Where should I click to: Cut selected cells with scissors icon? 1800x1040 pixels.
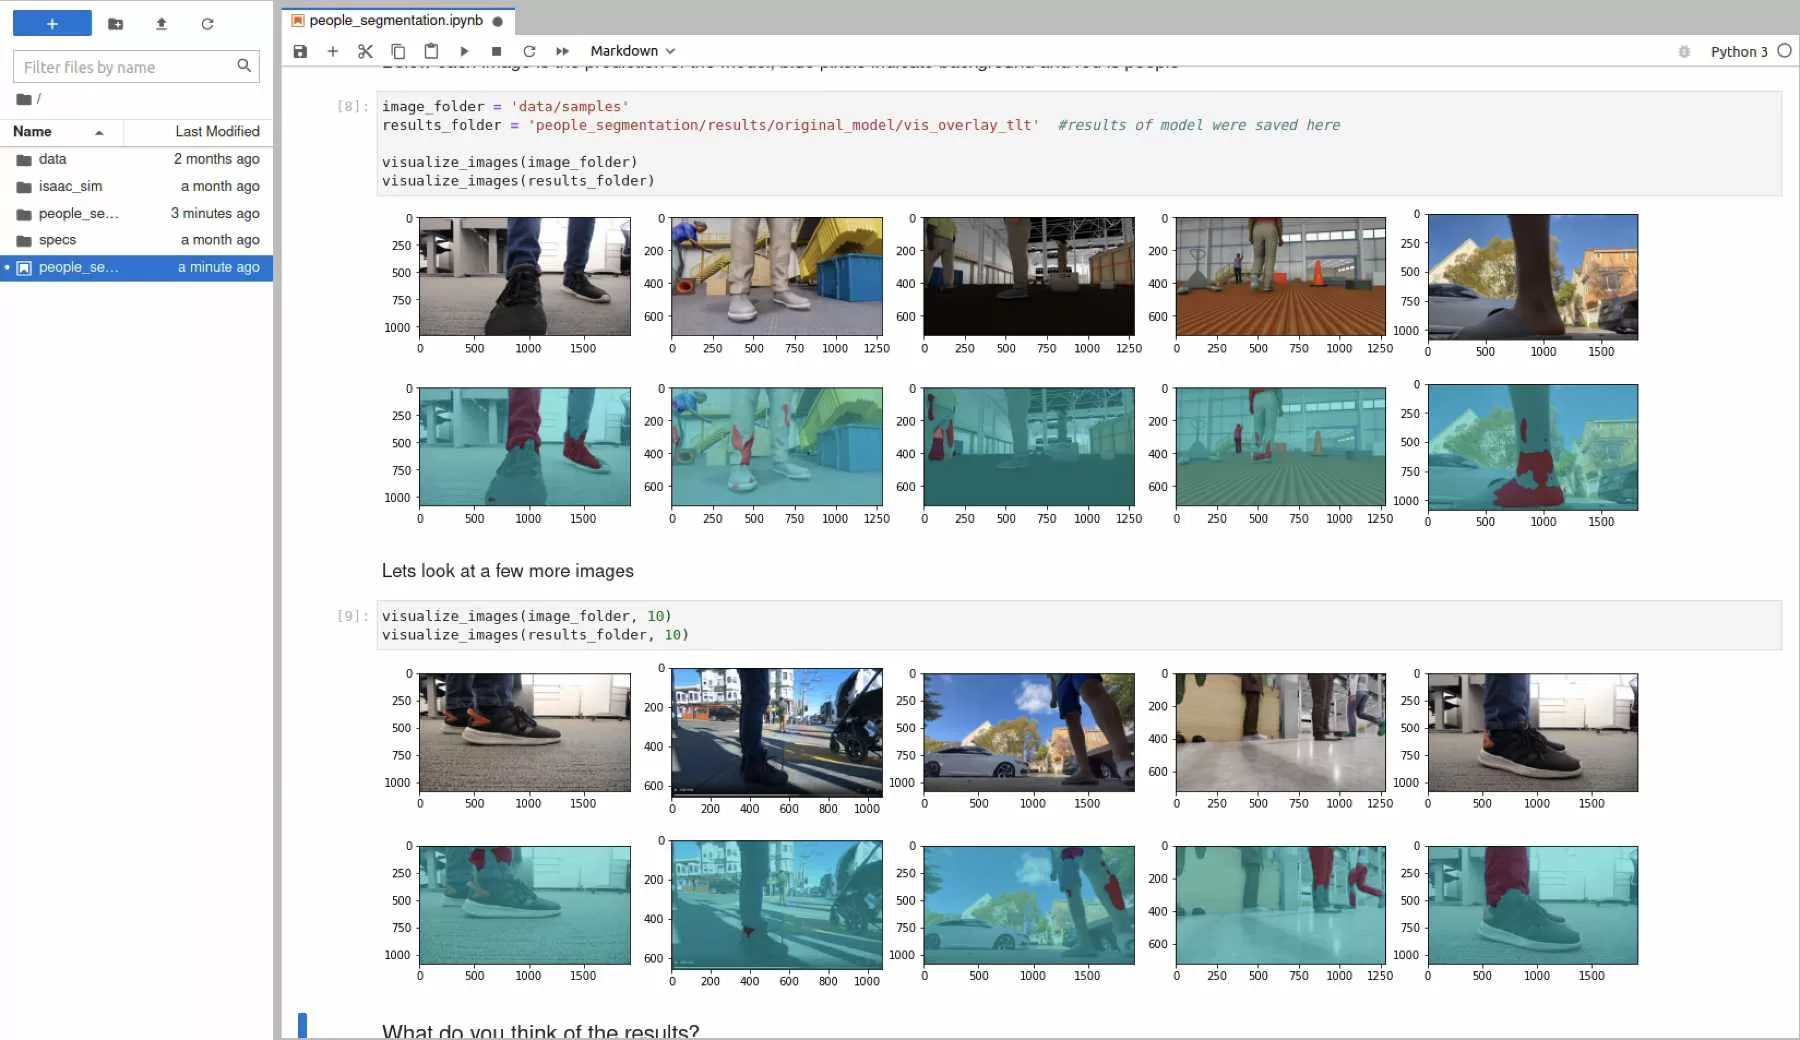[x=365, y=51]
